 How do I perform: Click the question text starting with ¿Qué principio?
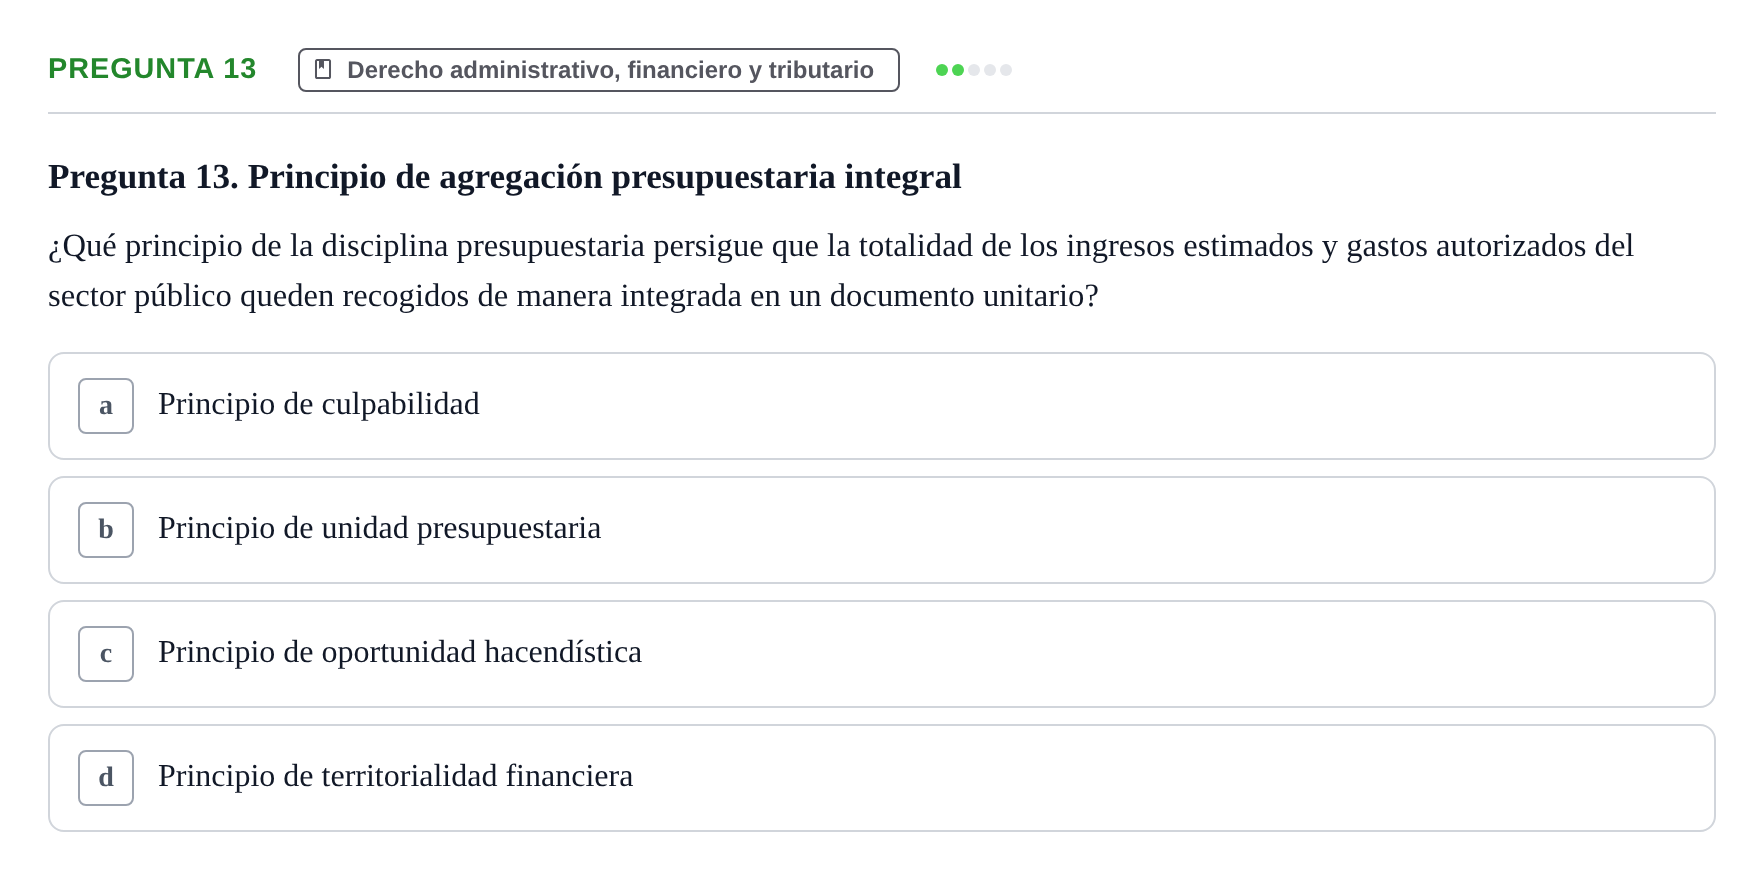click(841, 271)
